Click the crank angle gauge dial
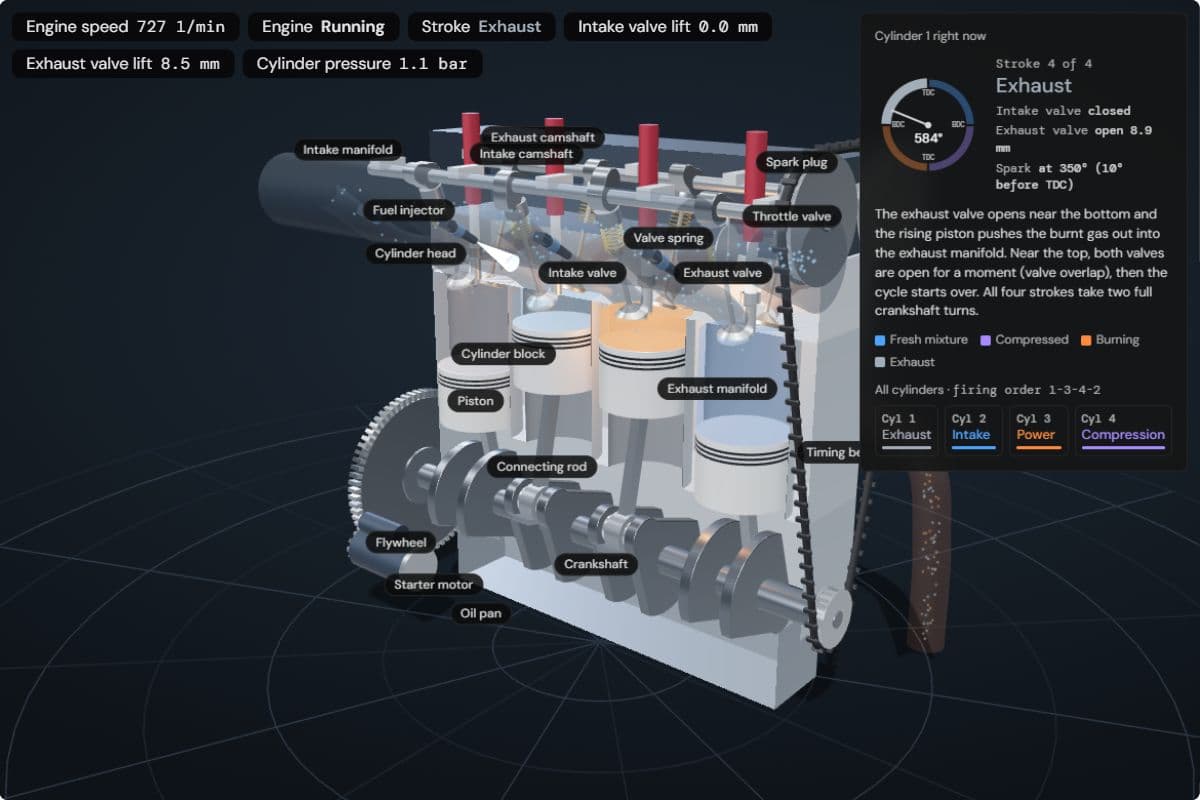1200x800 pixels. [928, 124]
